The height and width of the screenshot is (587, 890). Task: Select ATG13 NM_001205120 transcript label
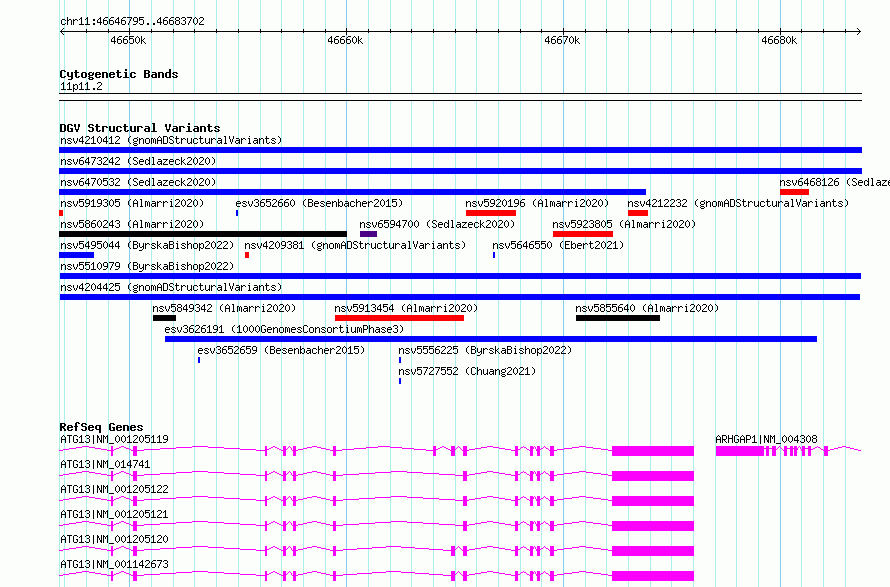click(x=114, y=539)
